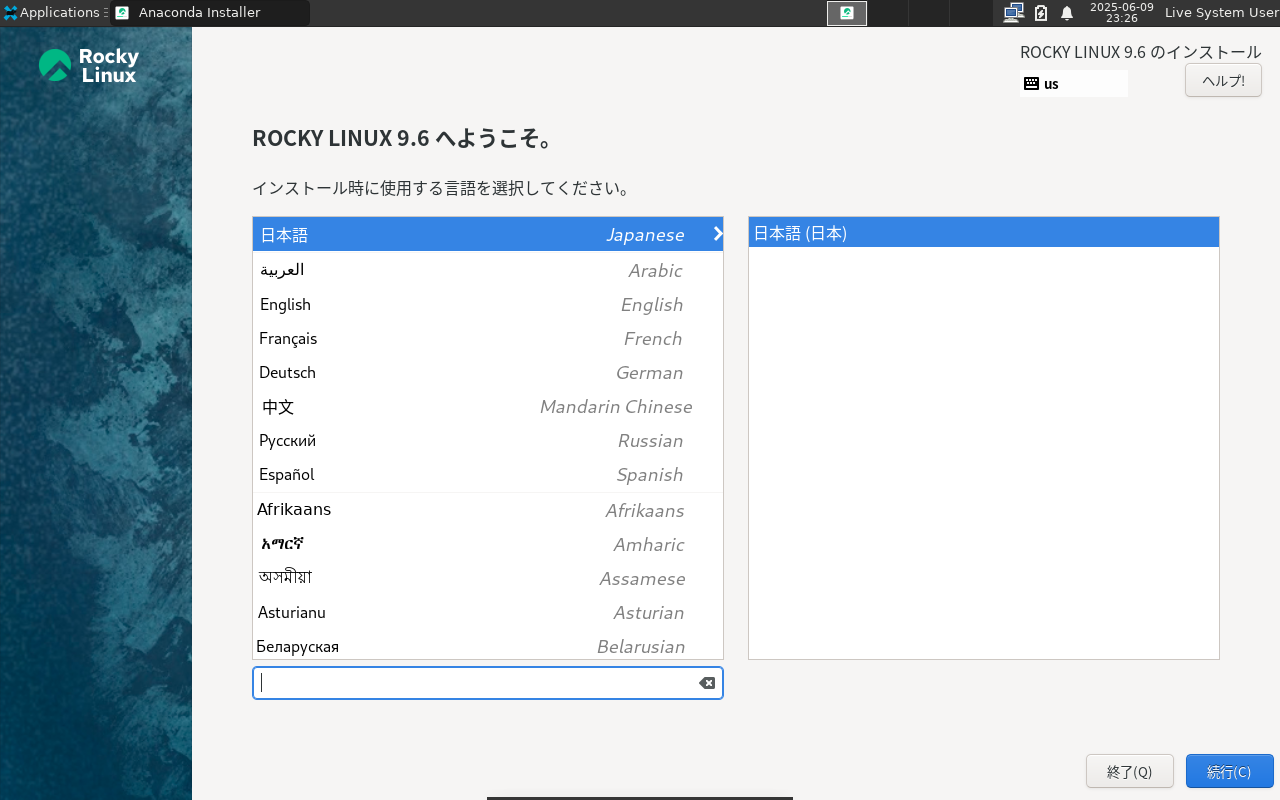The image size is (1280, 800).
Task: Open installer help with the ヘルプ! button
Action: pyautogui.click(x=1223, y=81)
